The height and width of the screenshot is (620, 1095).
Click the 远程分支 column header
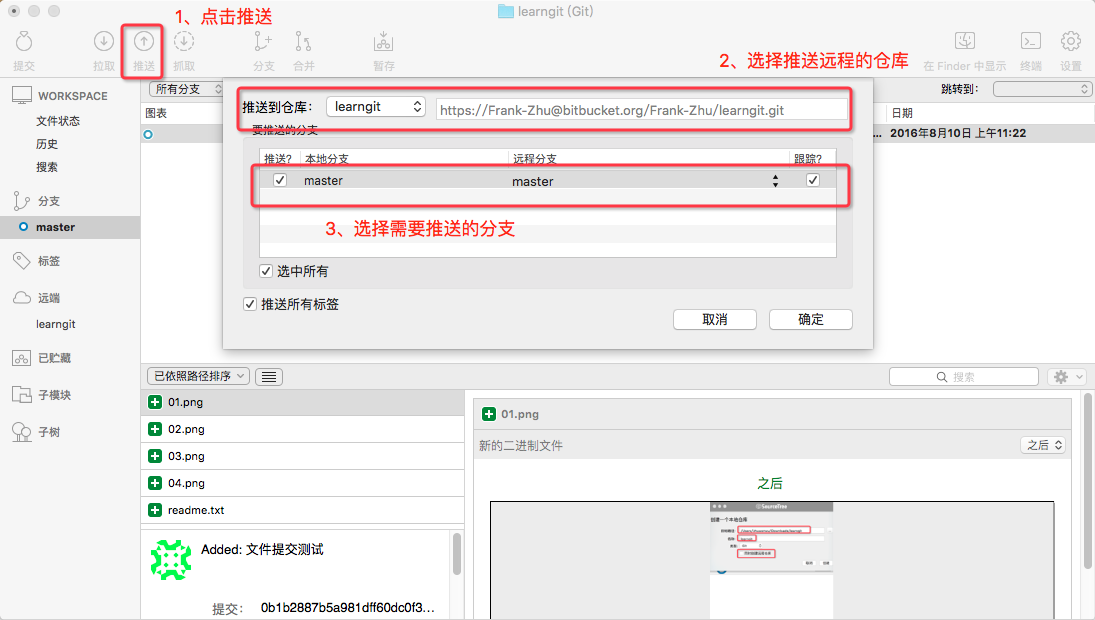[535, 158]
